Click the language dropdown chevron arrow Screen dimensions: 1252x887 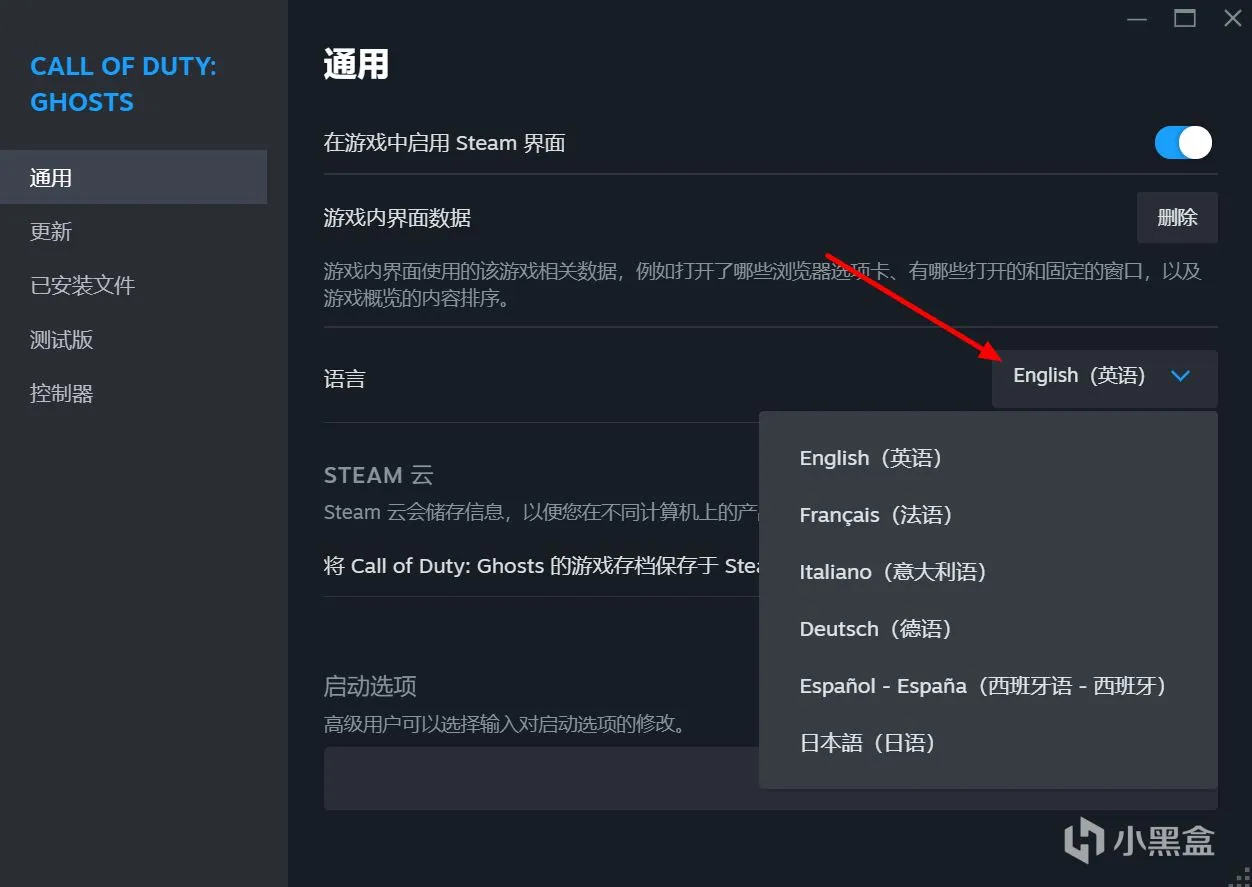pyautogui.click(x=1180, y=377)
